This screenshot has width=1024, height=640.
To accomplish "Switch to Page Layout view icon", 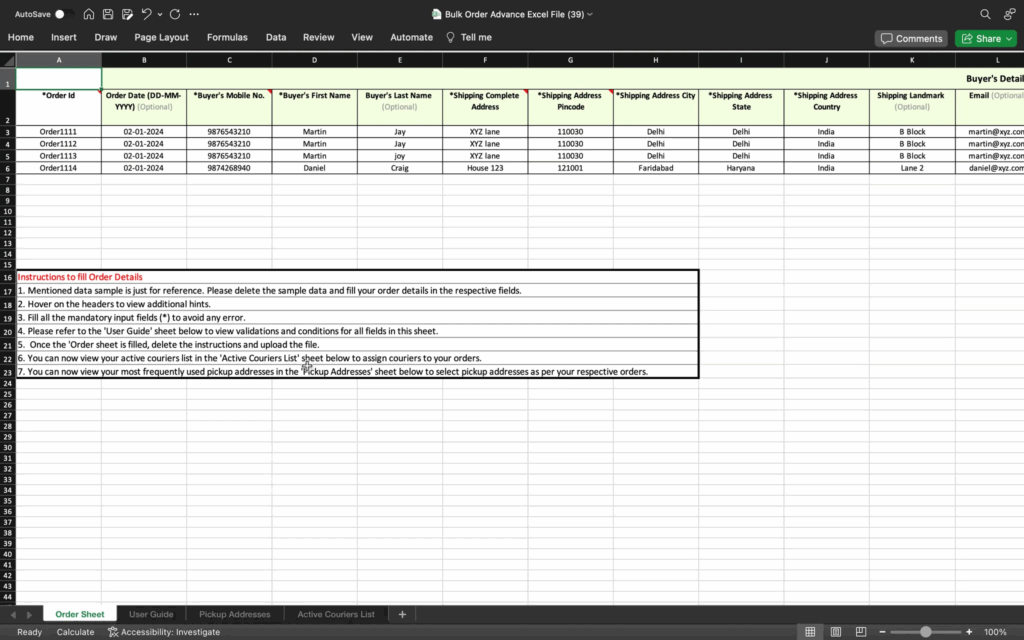I will click(834, 632).
